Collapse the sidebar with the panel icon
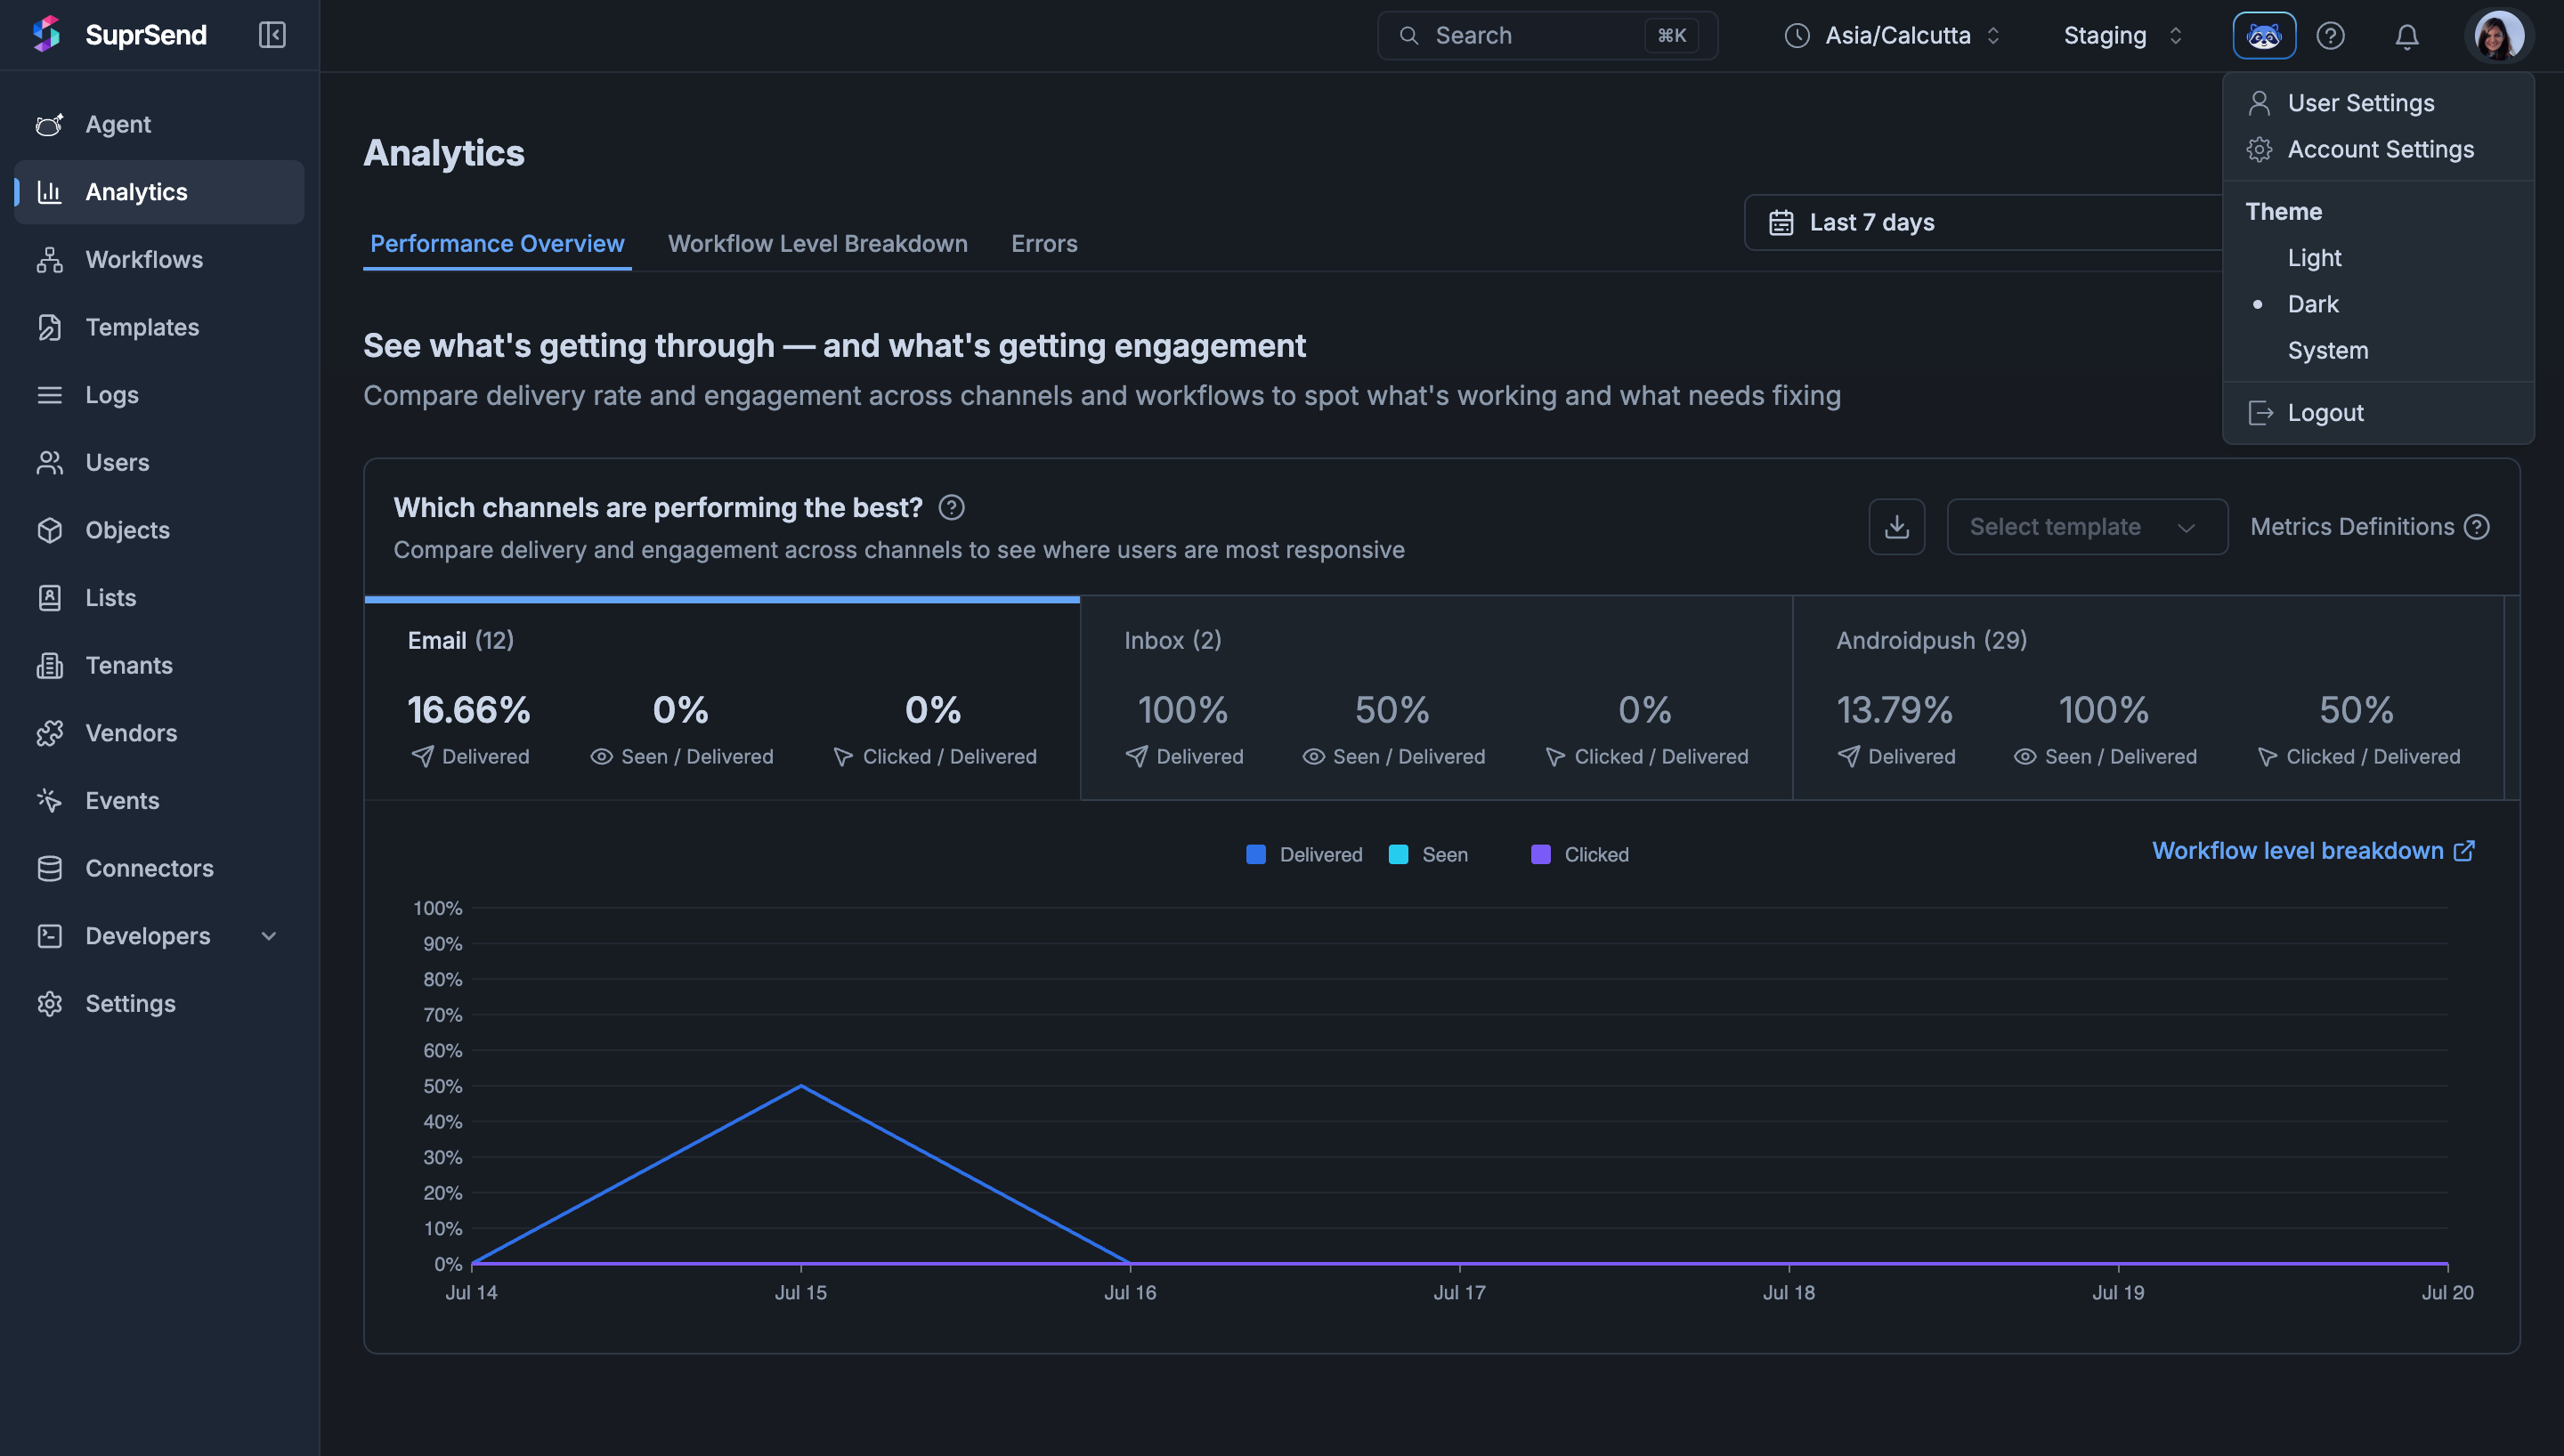This screenshot has height=1456, width=2564. pyautogui.click(x=272, y=35)
